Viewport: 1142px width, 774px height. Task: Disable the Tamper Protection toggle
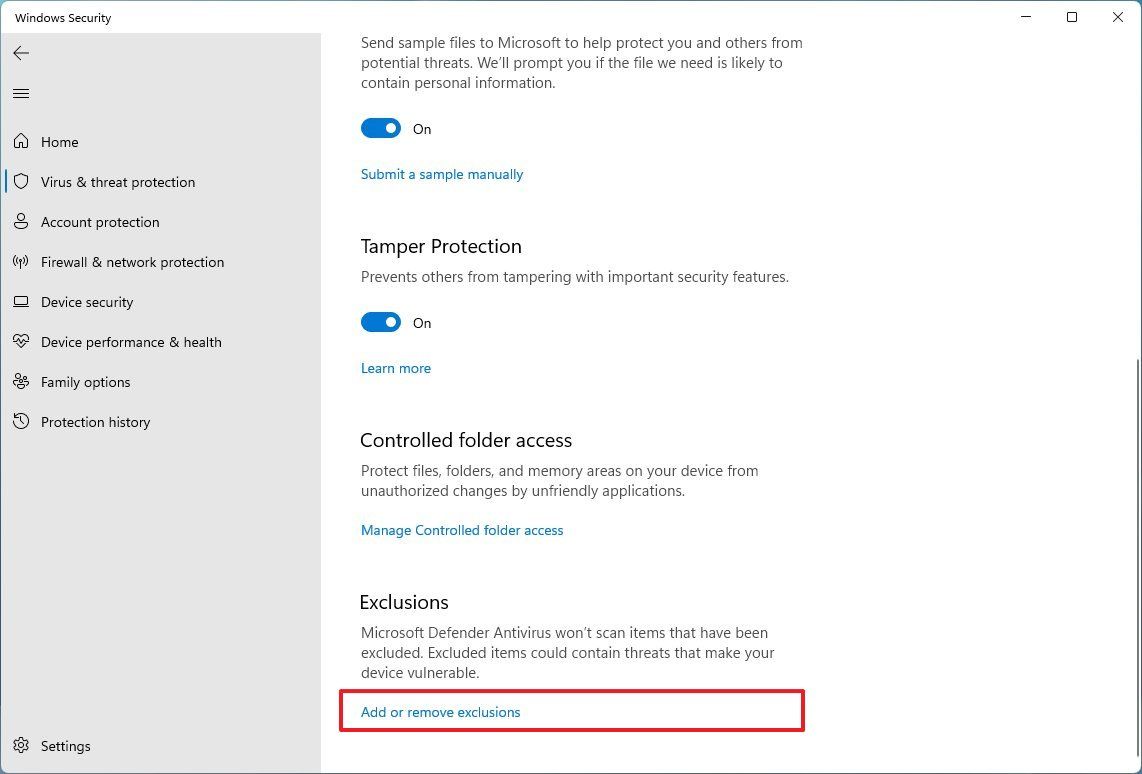[x=381, y=322]
